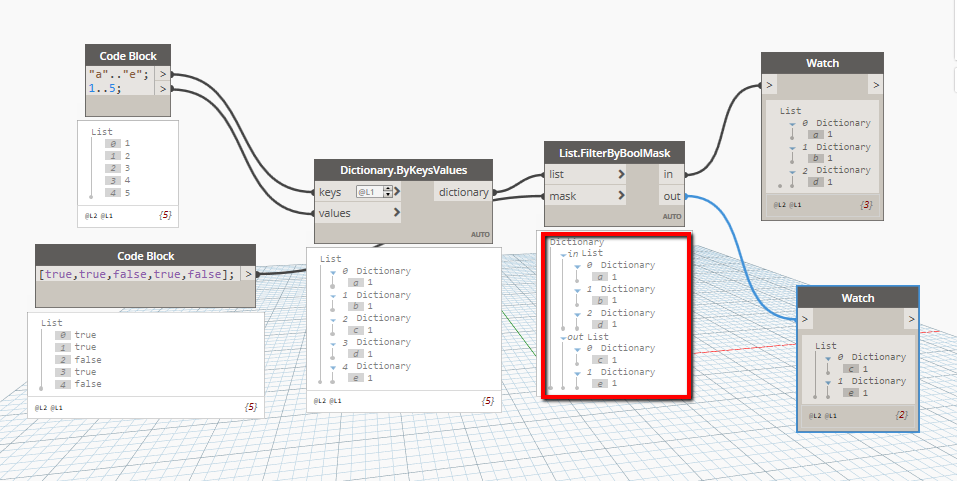
Task: Collapse "0 Dictionary" in the lower Watch
Action: click(x=828, y=358)
